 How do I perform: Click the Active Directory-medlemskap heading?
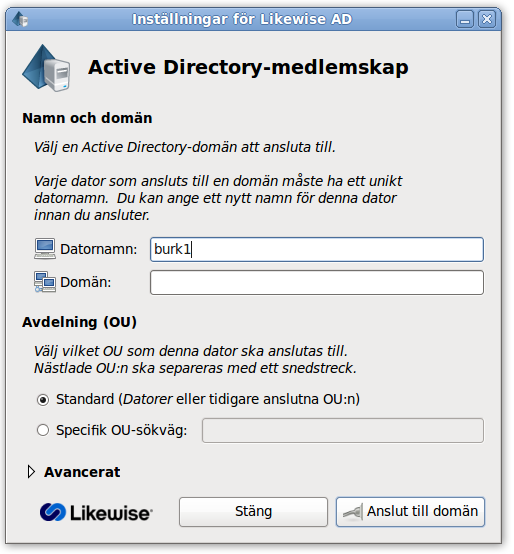tap(248, 67)
